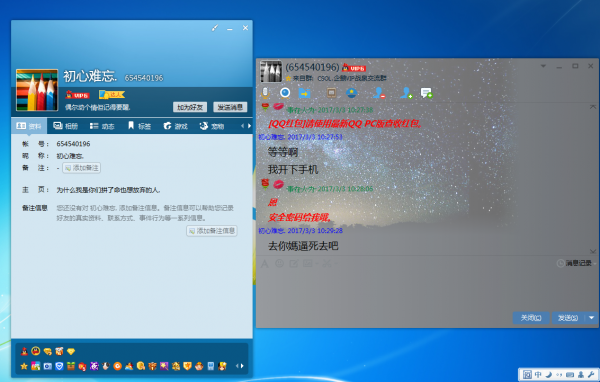Viewport: 600px width, 382px height.
Task: Expand the send button options arrow
Action: pyautogui.click(x=592, y=318)
